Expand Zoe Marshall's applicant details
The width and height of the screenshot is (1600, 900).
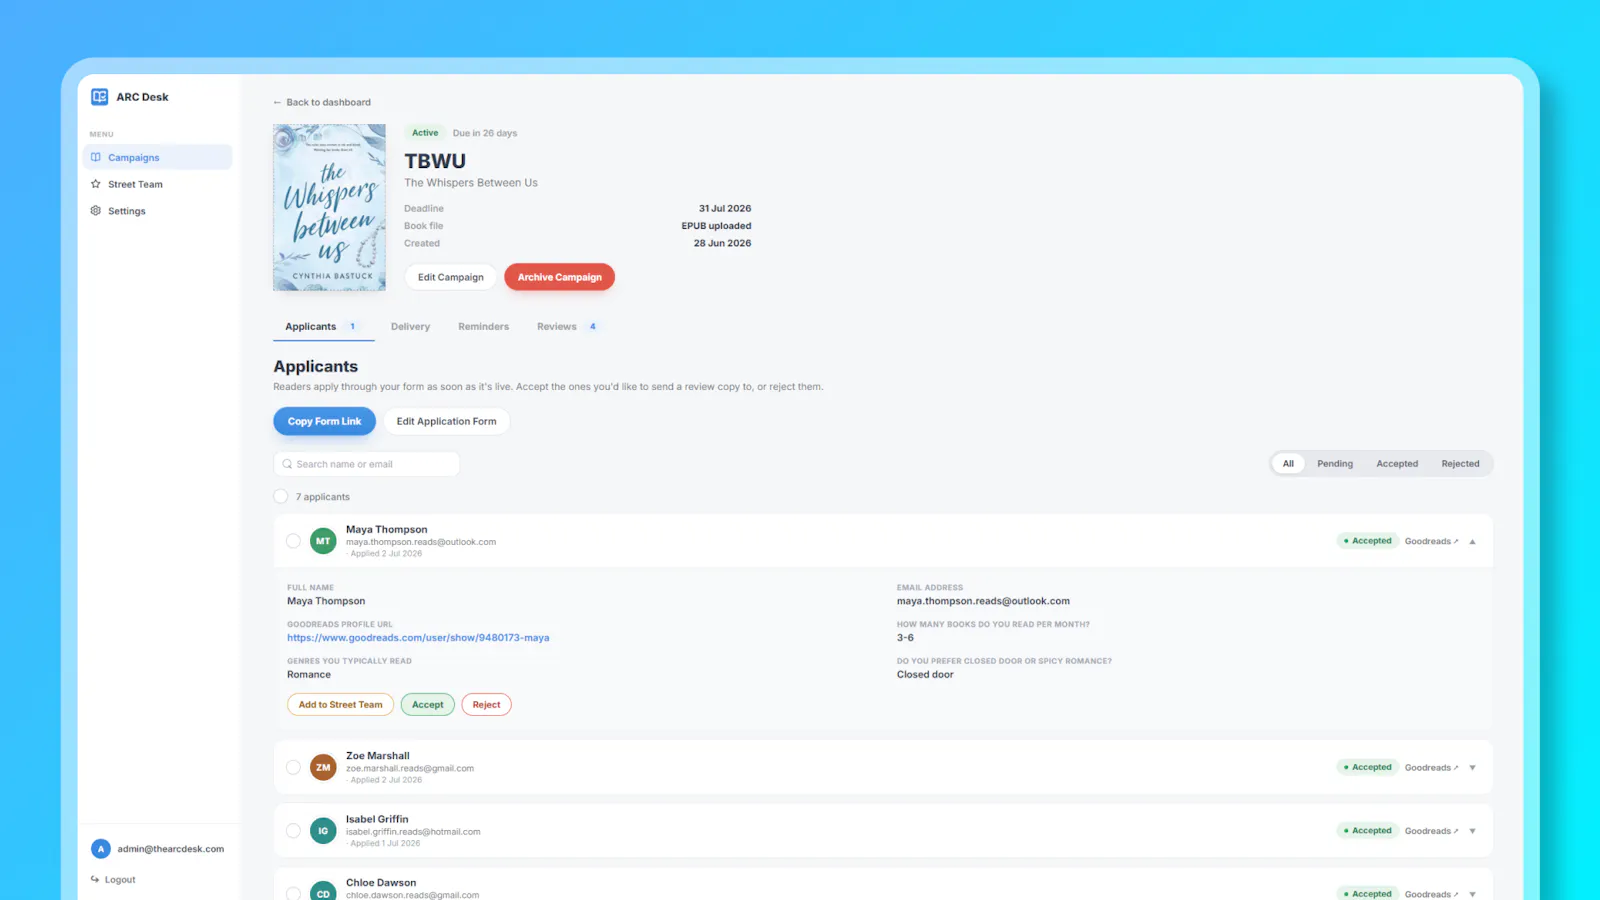point(1472,768)
